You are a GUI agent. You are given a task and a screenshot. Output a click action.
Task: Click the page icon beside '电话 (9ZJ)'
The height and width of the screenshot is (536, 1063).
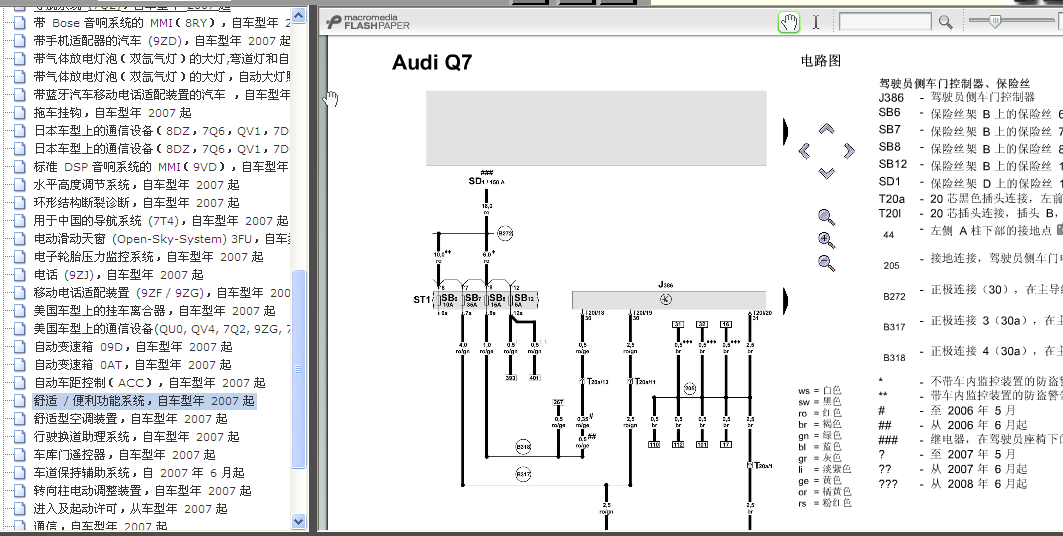pyautogui.click(x=20, y=274)
